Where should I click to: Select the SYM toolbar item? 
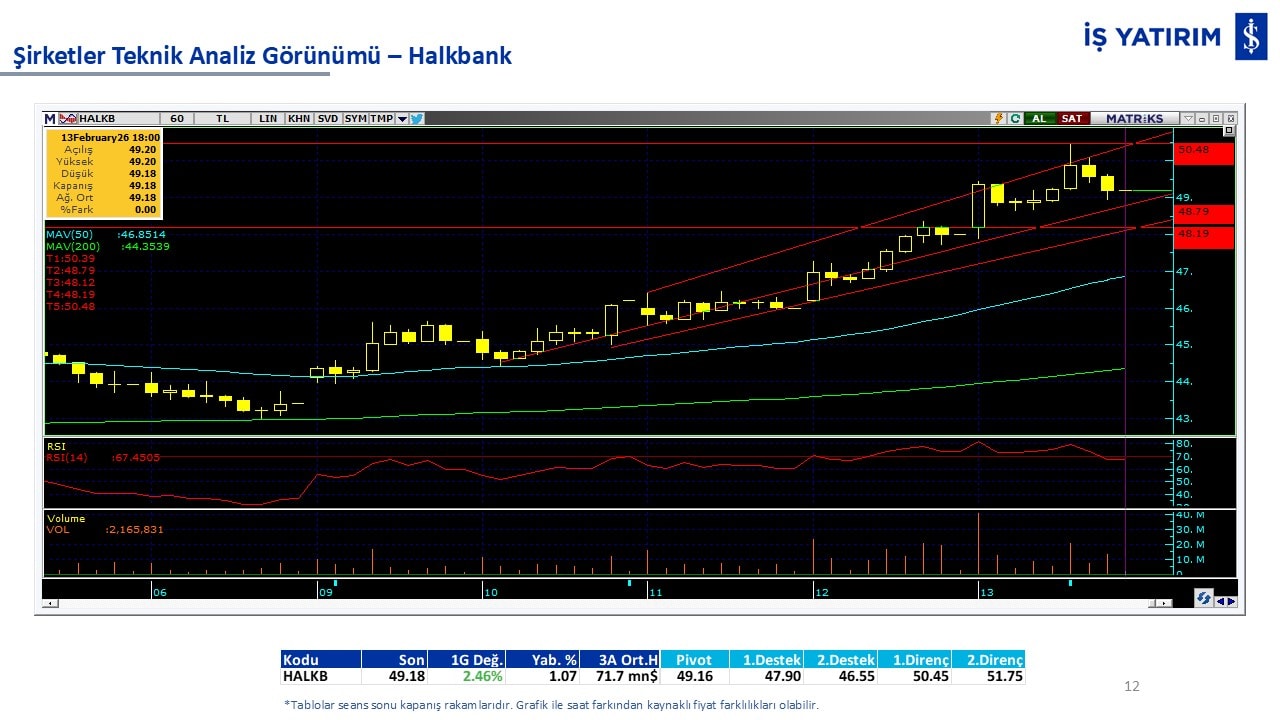pos(355,118)
